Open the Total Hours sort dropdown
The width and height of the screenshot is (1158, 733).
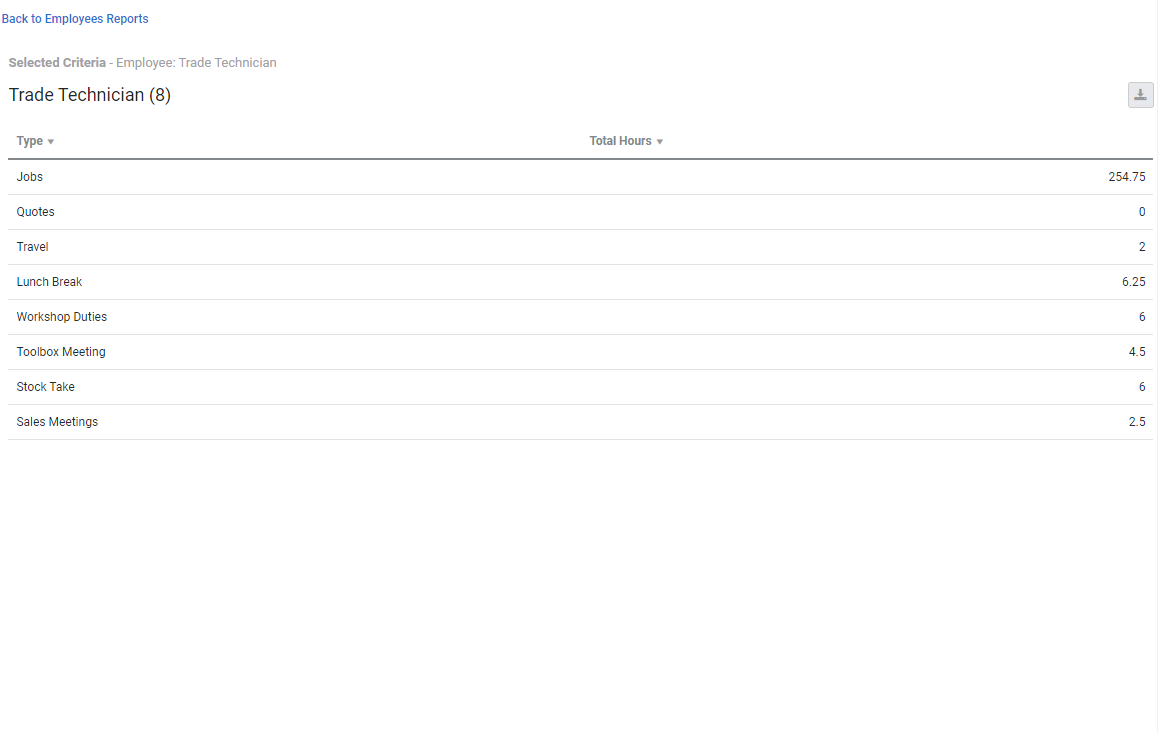pos(659,141)
